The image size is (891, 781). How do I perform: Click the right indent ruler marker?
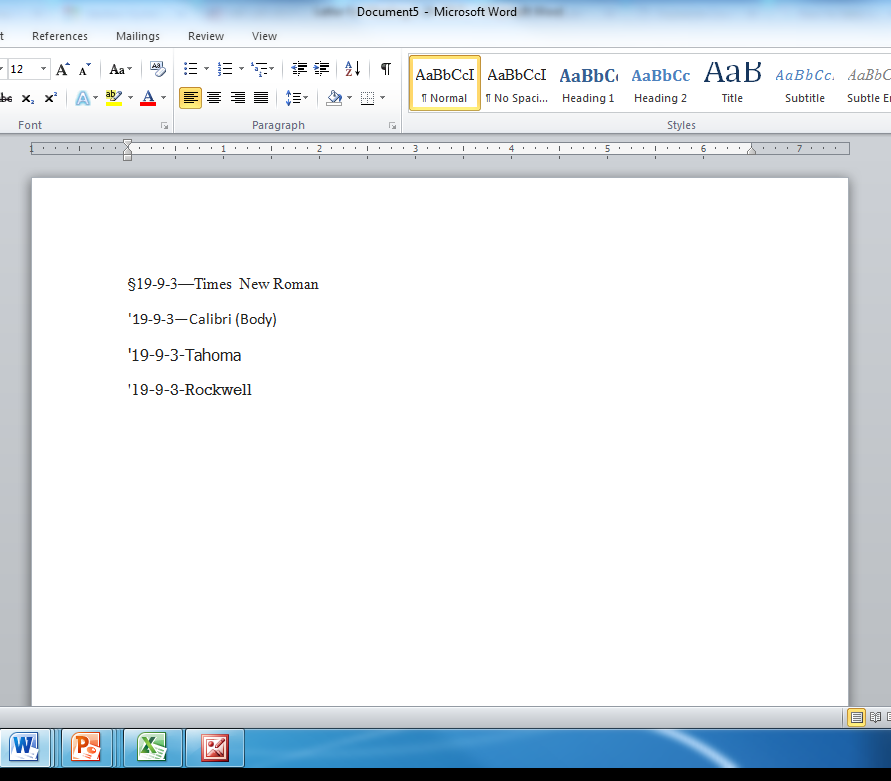pyautogui.click(x=751, y=149)
